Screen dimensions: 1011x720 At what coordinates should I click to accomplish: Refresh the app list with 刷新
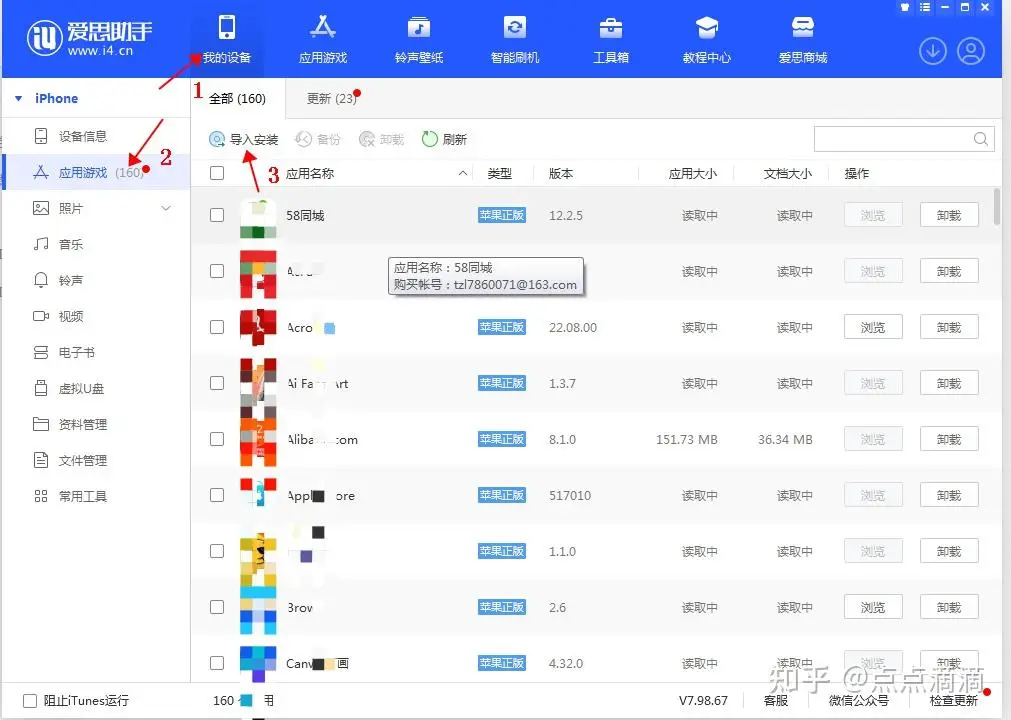(x=444, y=139)
